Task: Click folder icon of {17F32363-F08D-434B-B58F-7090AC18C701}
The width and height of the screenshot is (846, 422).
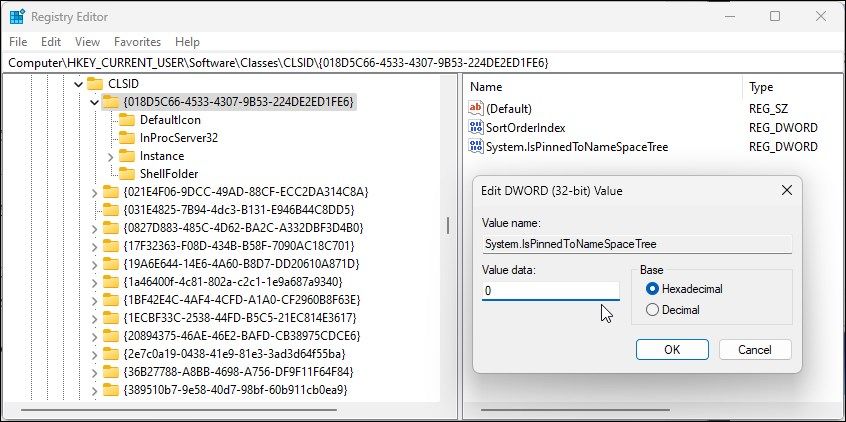Action: (111, 246)
